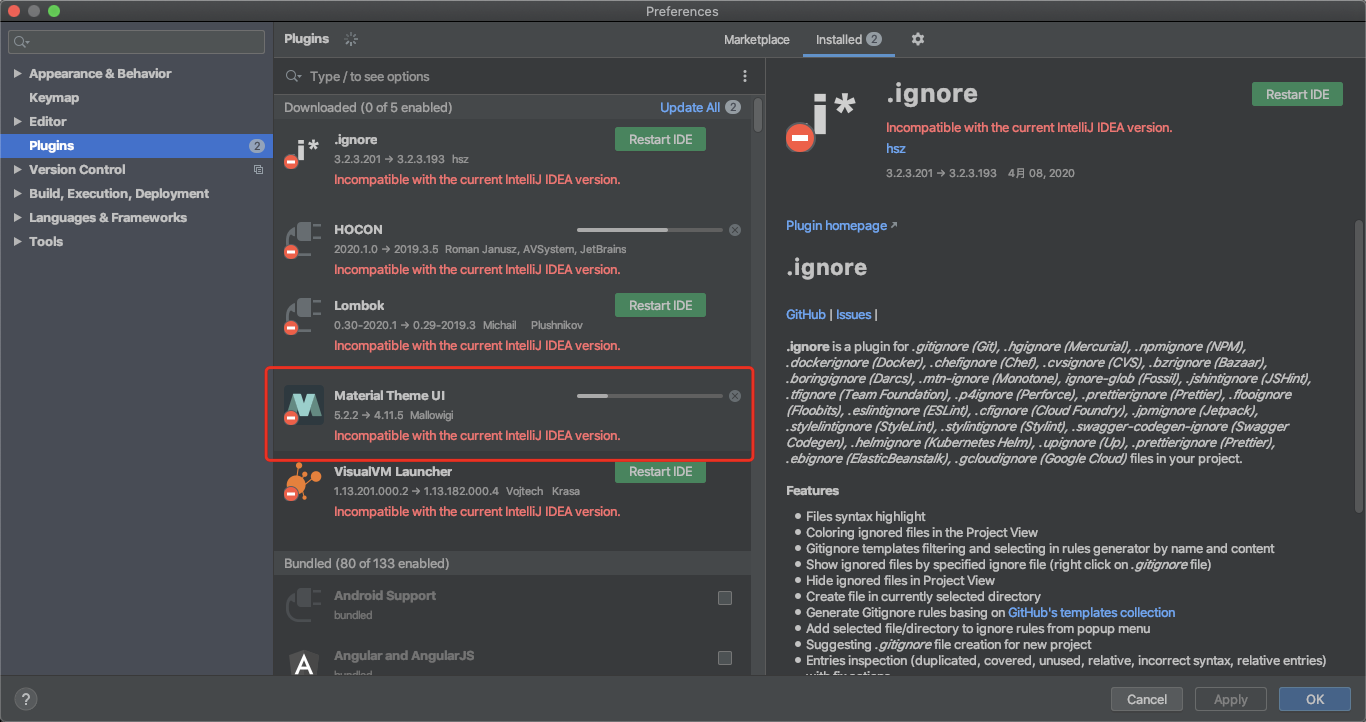Click Update All link
The image size is (1366, 722).
(690, 107)
